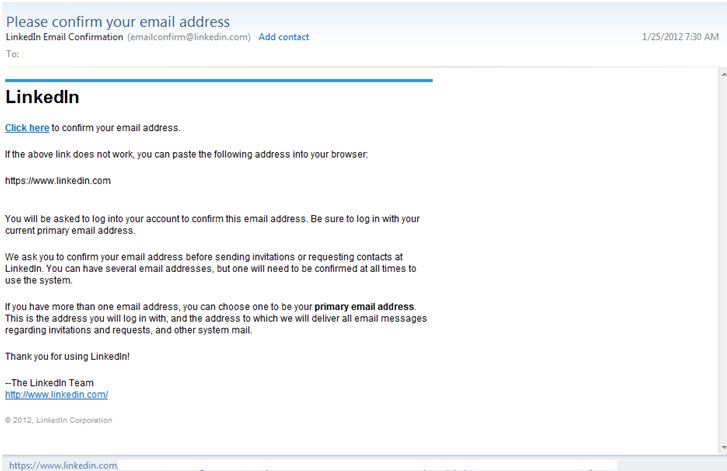Click the plain https://www.linkedin.com address text

(58, 181)
